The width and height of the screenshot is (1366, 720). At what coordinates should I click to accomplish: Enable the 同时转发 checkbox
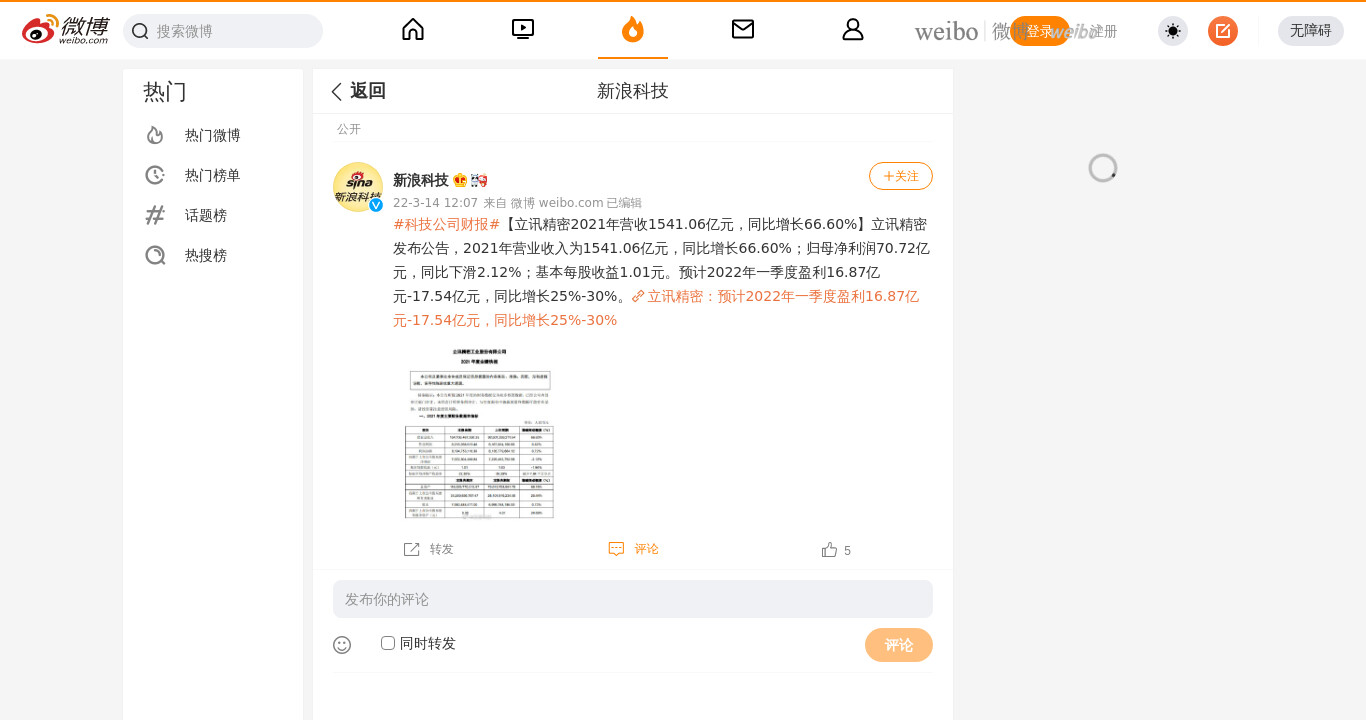388,643
